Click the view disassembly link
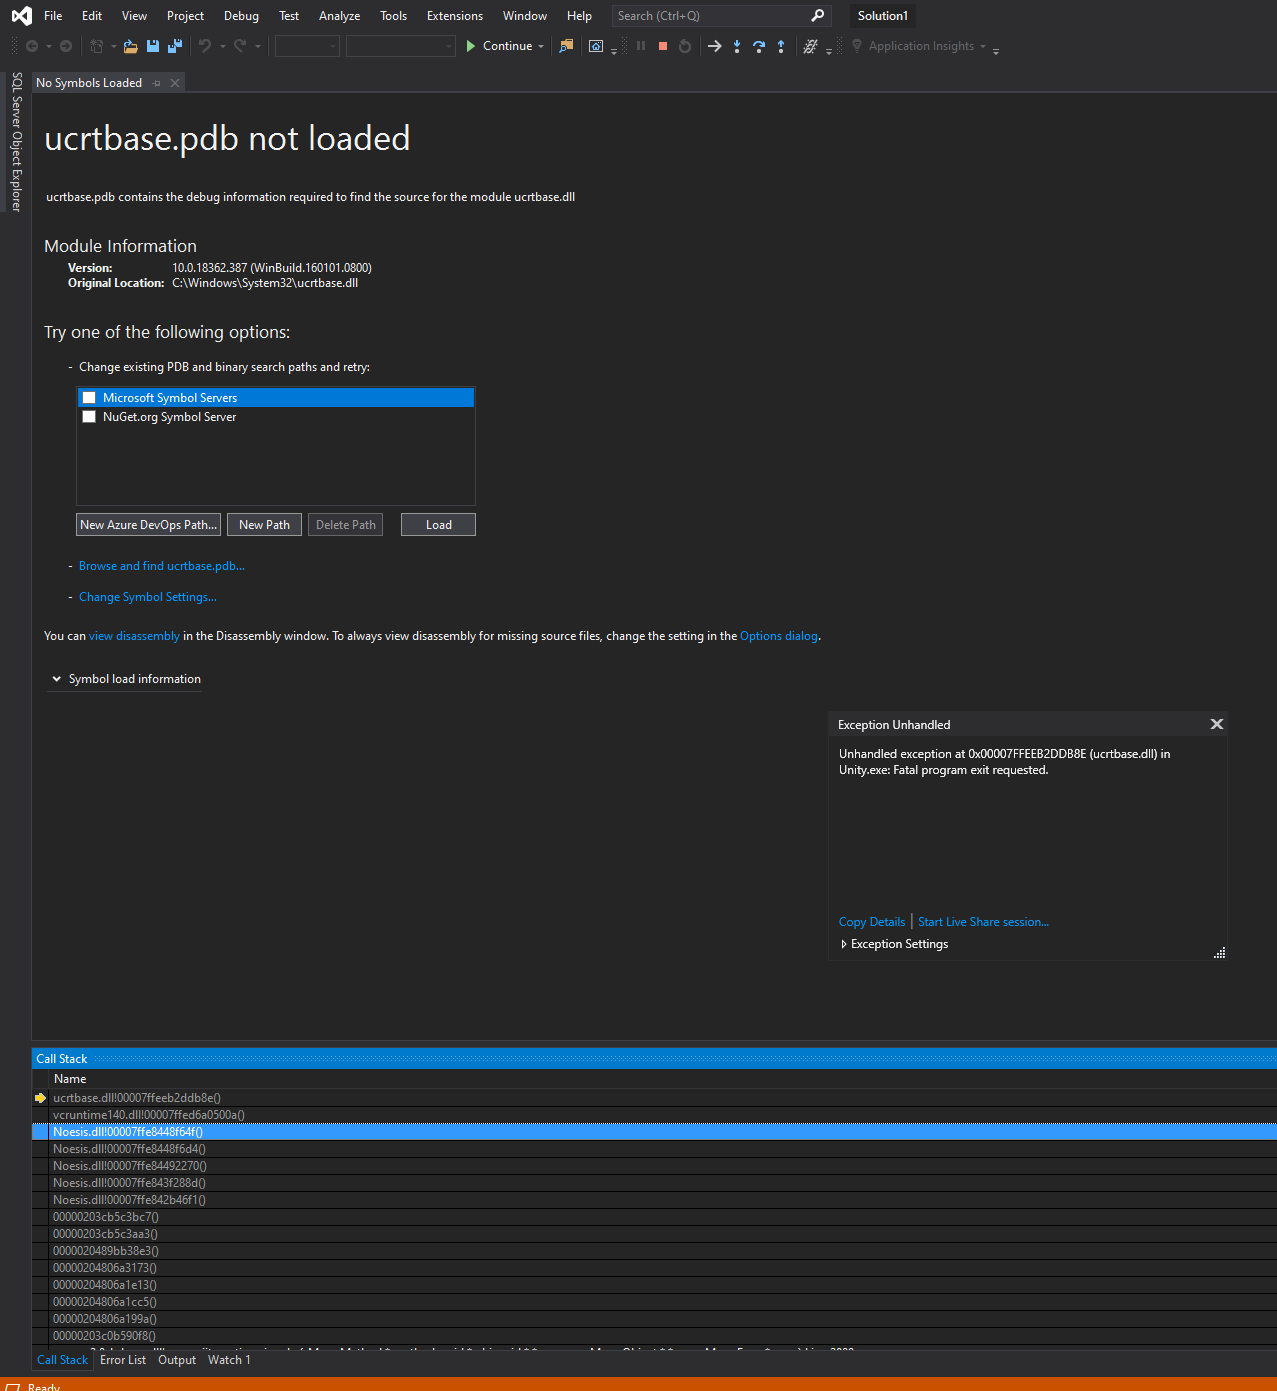Viewport: 1277px width, 1391px height. [134, 636]
